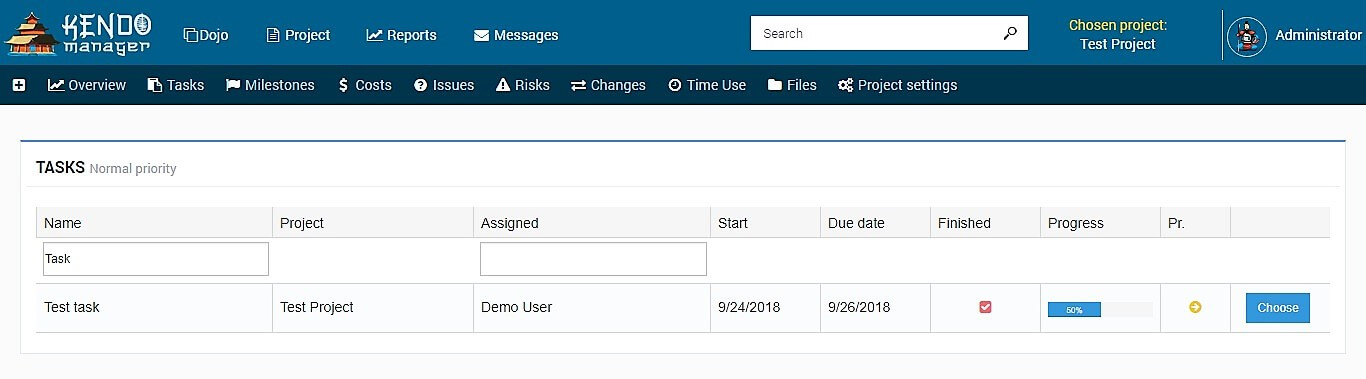This screenshot has width=1366, height=379.
Task: Click the 50% progress bar
Action: (1100, 310)
